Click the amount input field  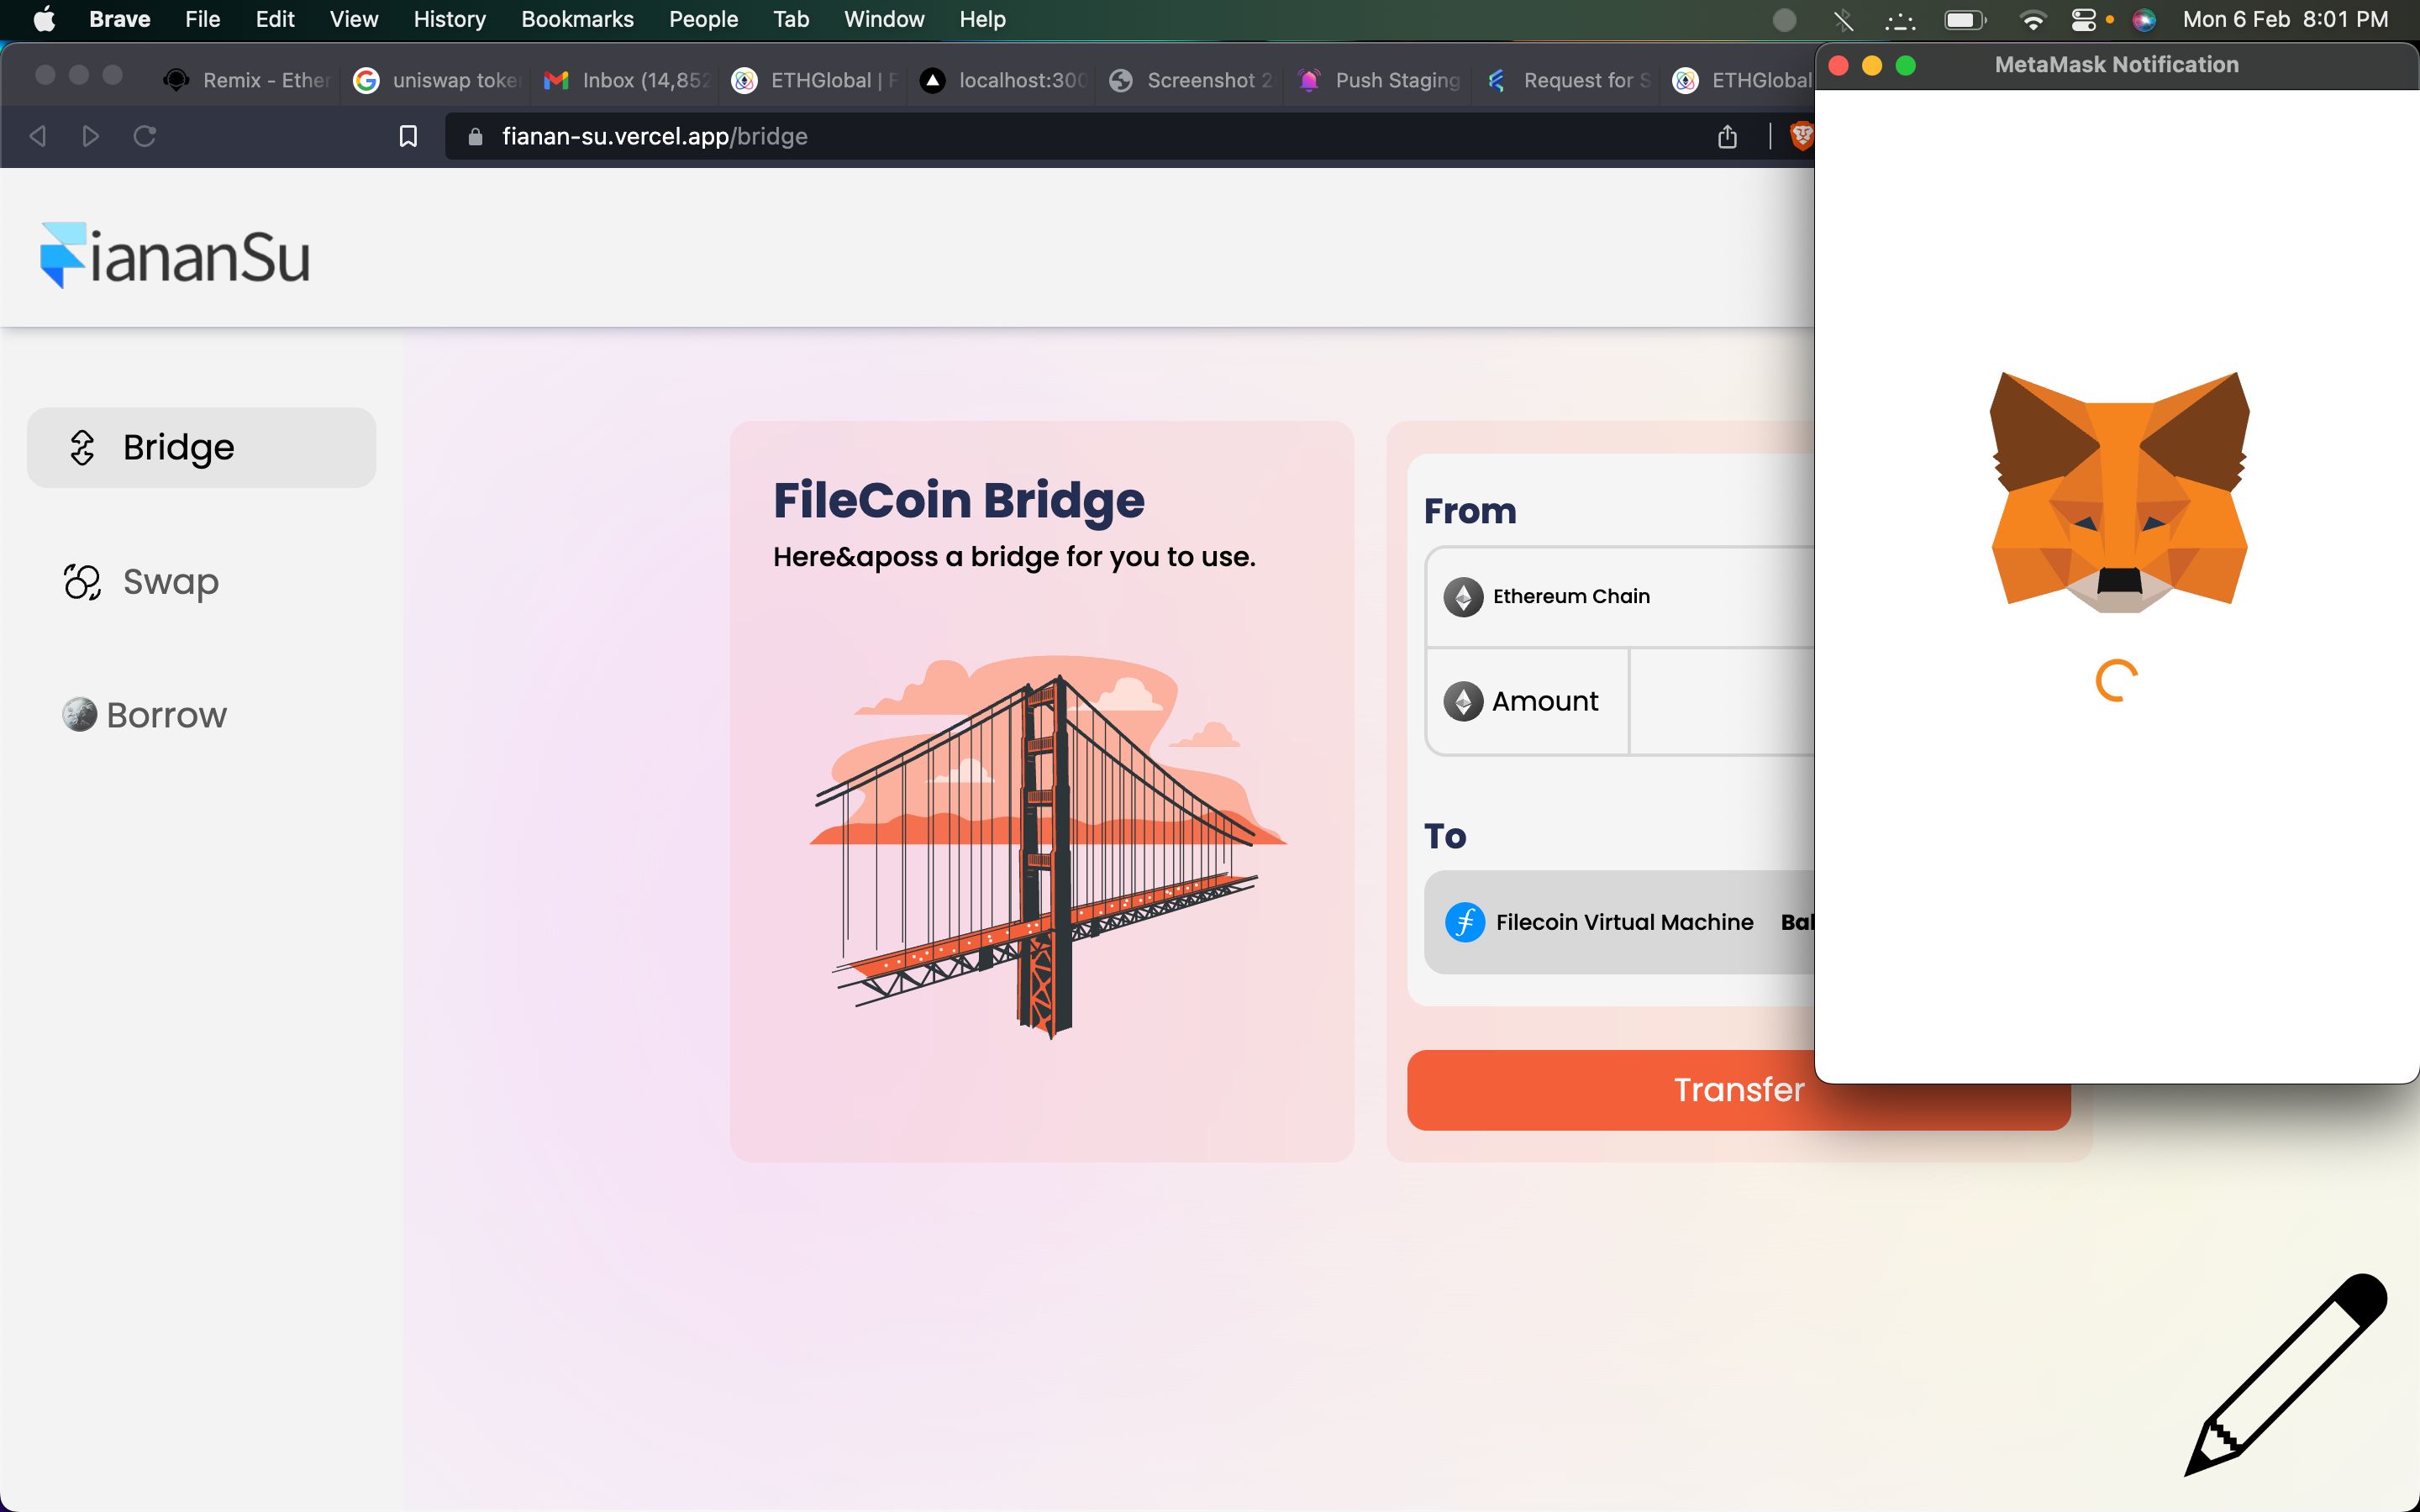click(x=1721, y=701)
